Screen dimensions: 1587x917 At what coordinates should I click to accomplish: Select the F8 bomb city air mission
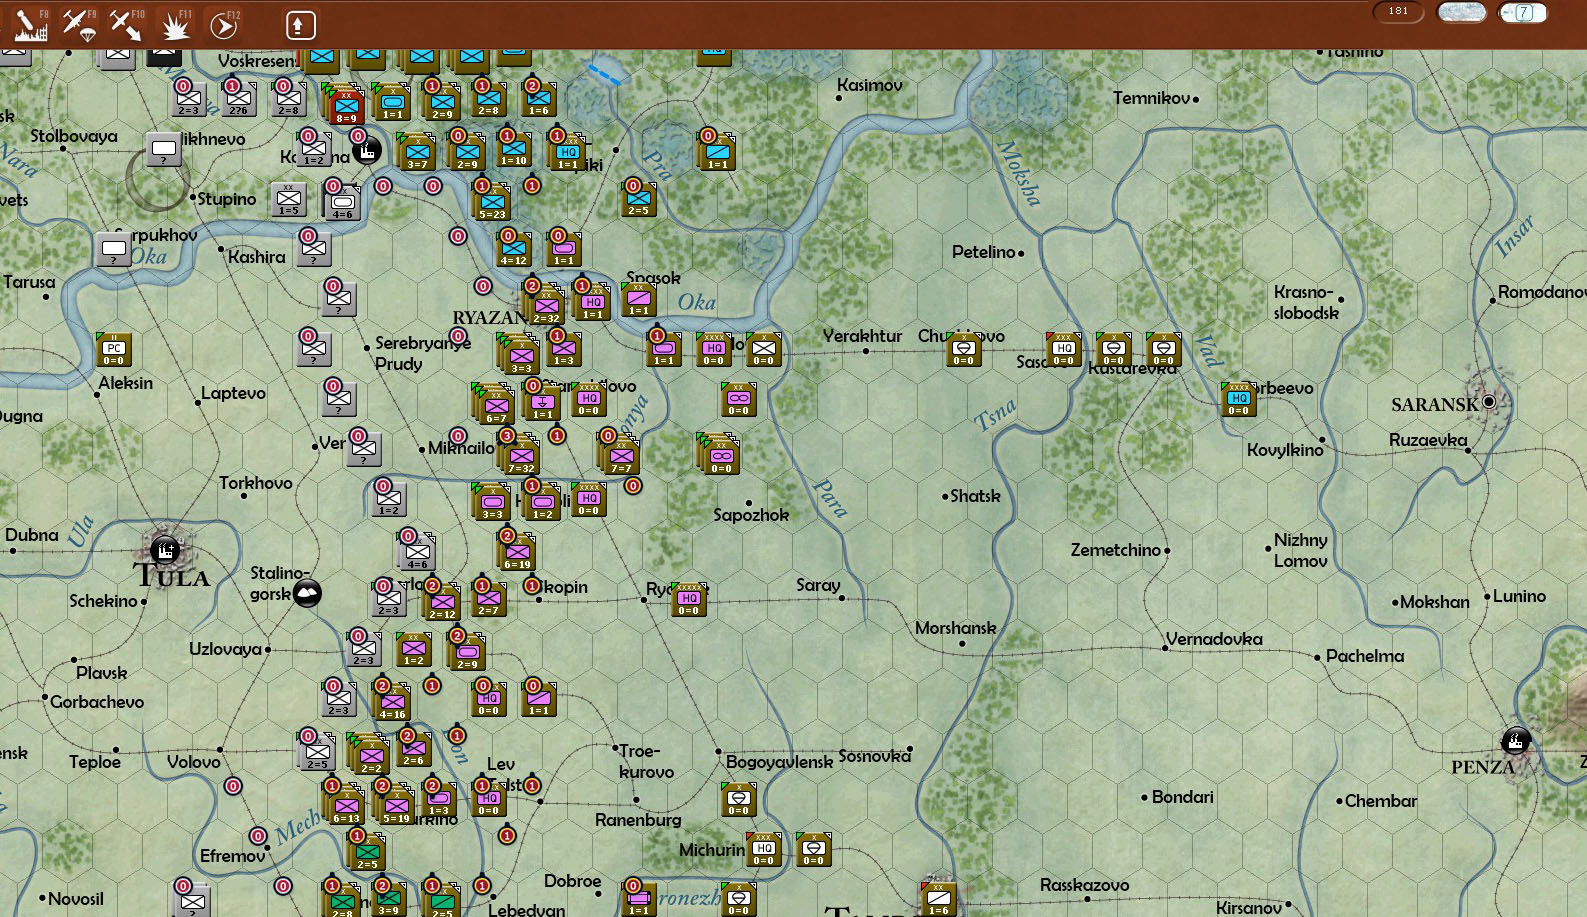(x=30, y=24)
